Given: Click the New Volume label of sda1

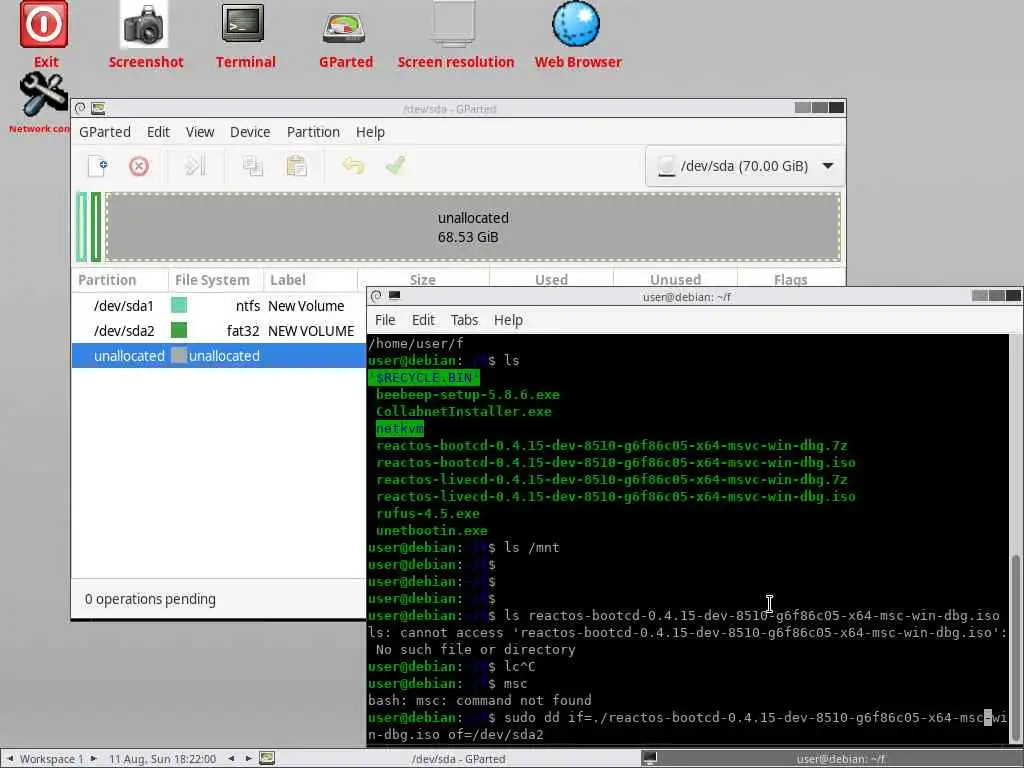Looking at the screenshot, I should (306, 306).
